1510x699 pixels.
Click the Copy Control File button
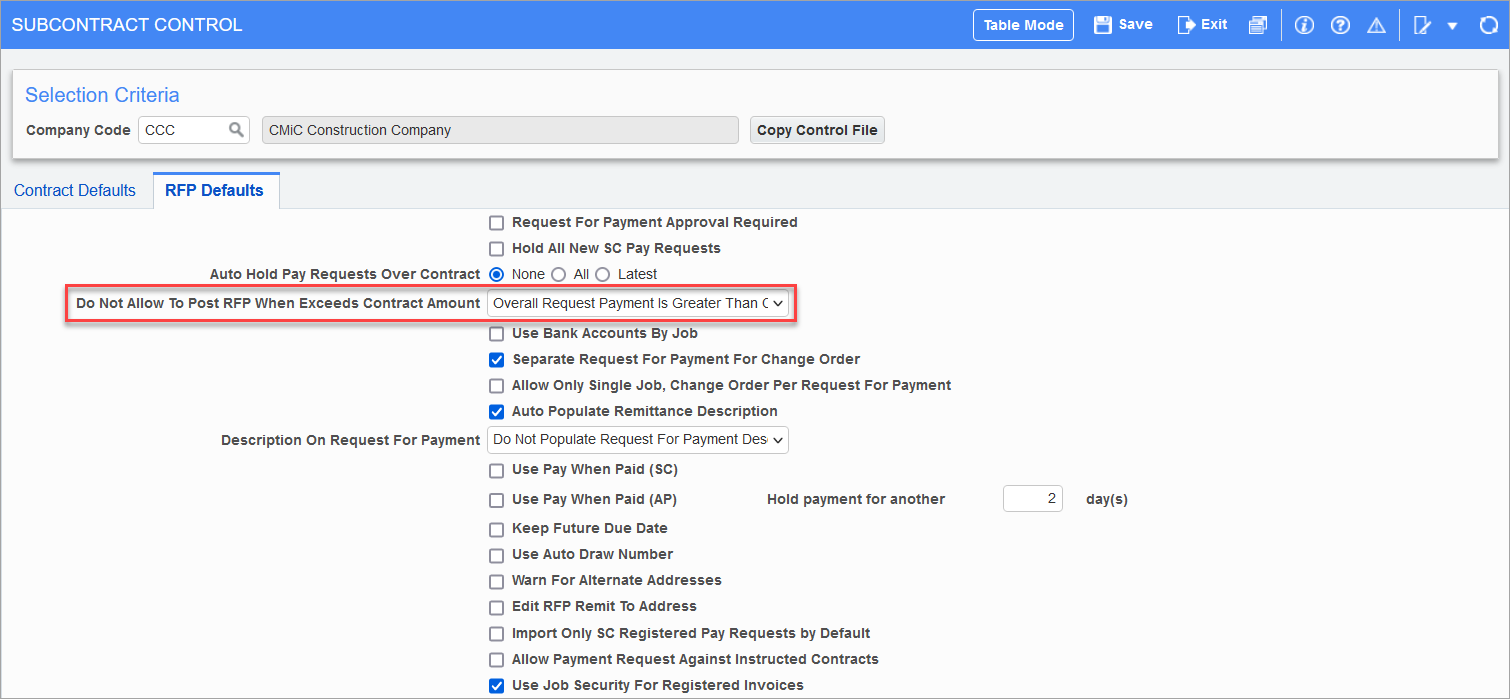pos(816,129)
